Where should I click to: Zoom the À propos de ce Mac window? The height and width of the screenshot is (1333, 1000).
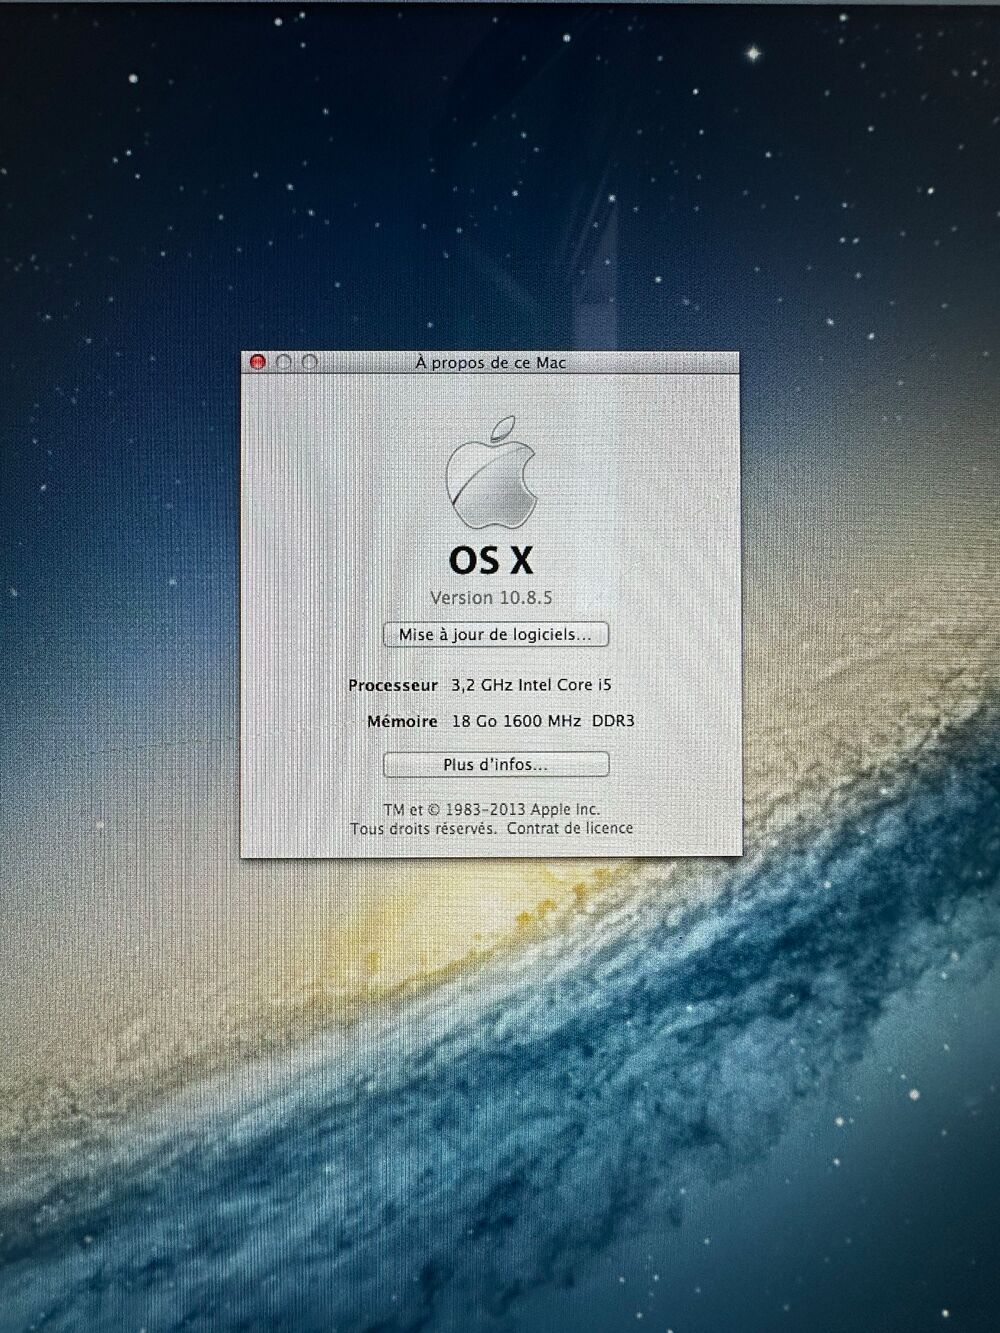click(x=310, y=362)
